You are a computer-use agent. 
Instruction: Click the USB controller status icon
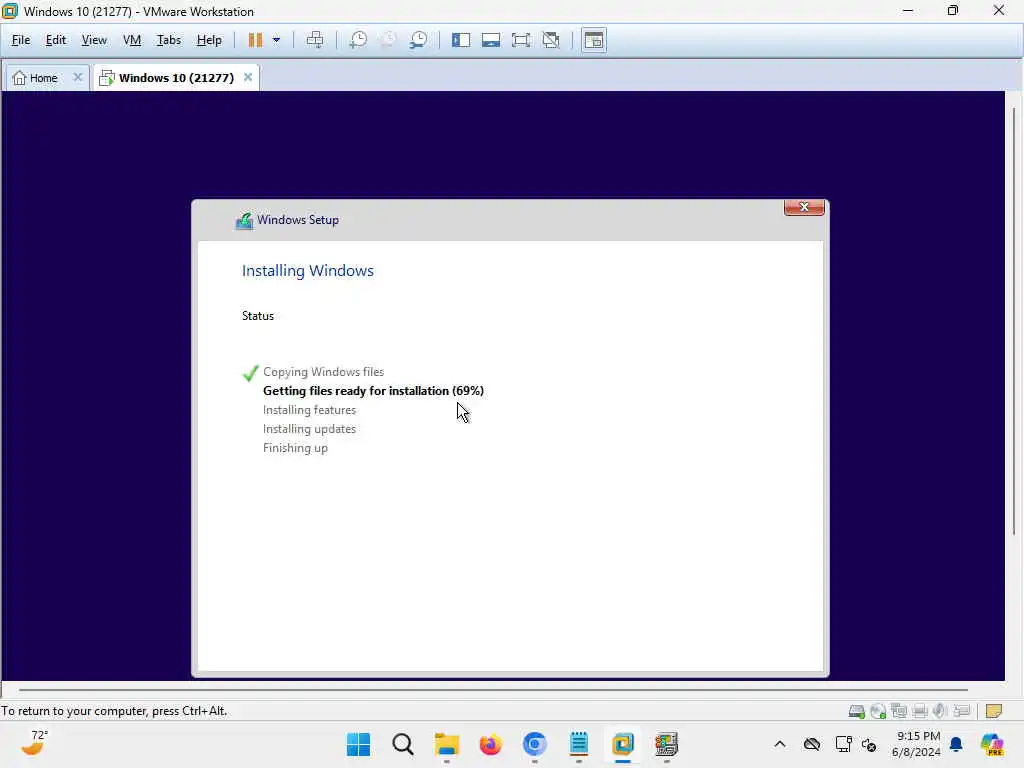[961, 711]
